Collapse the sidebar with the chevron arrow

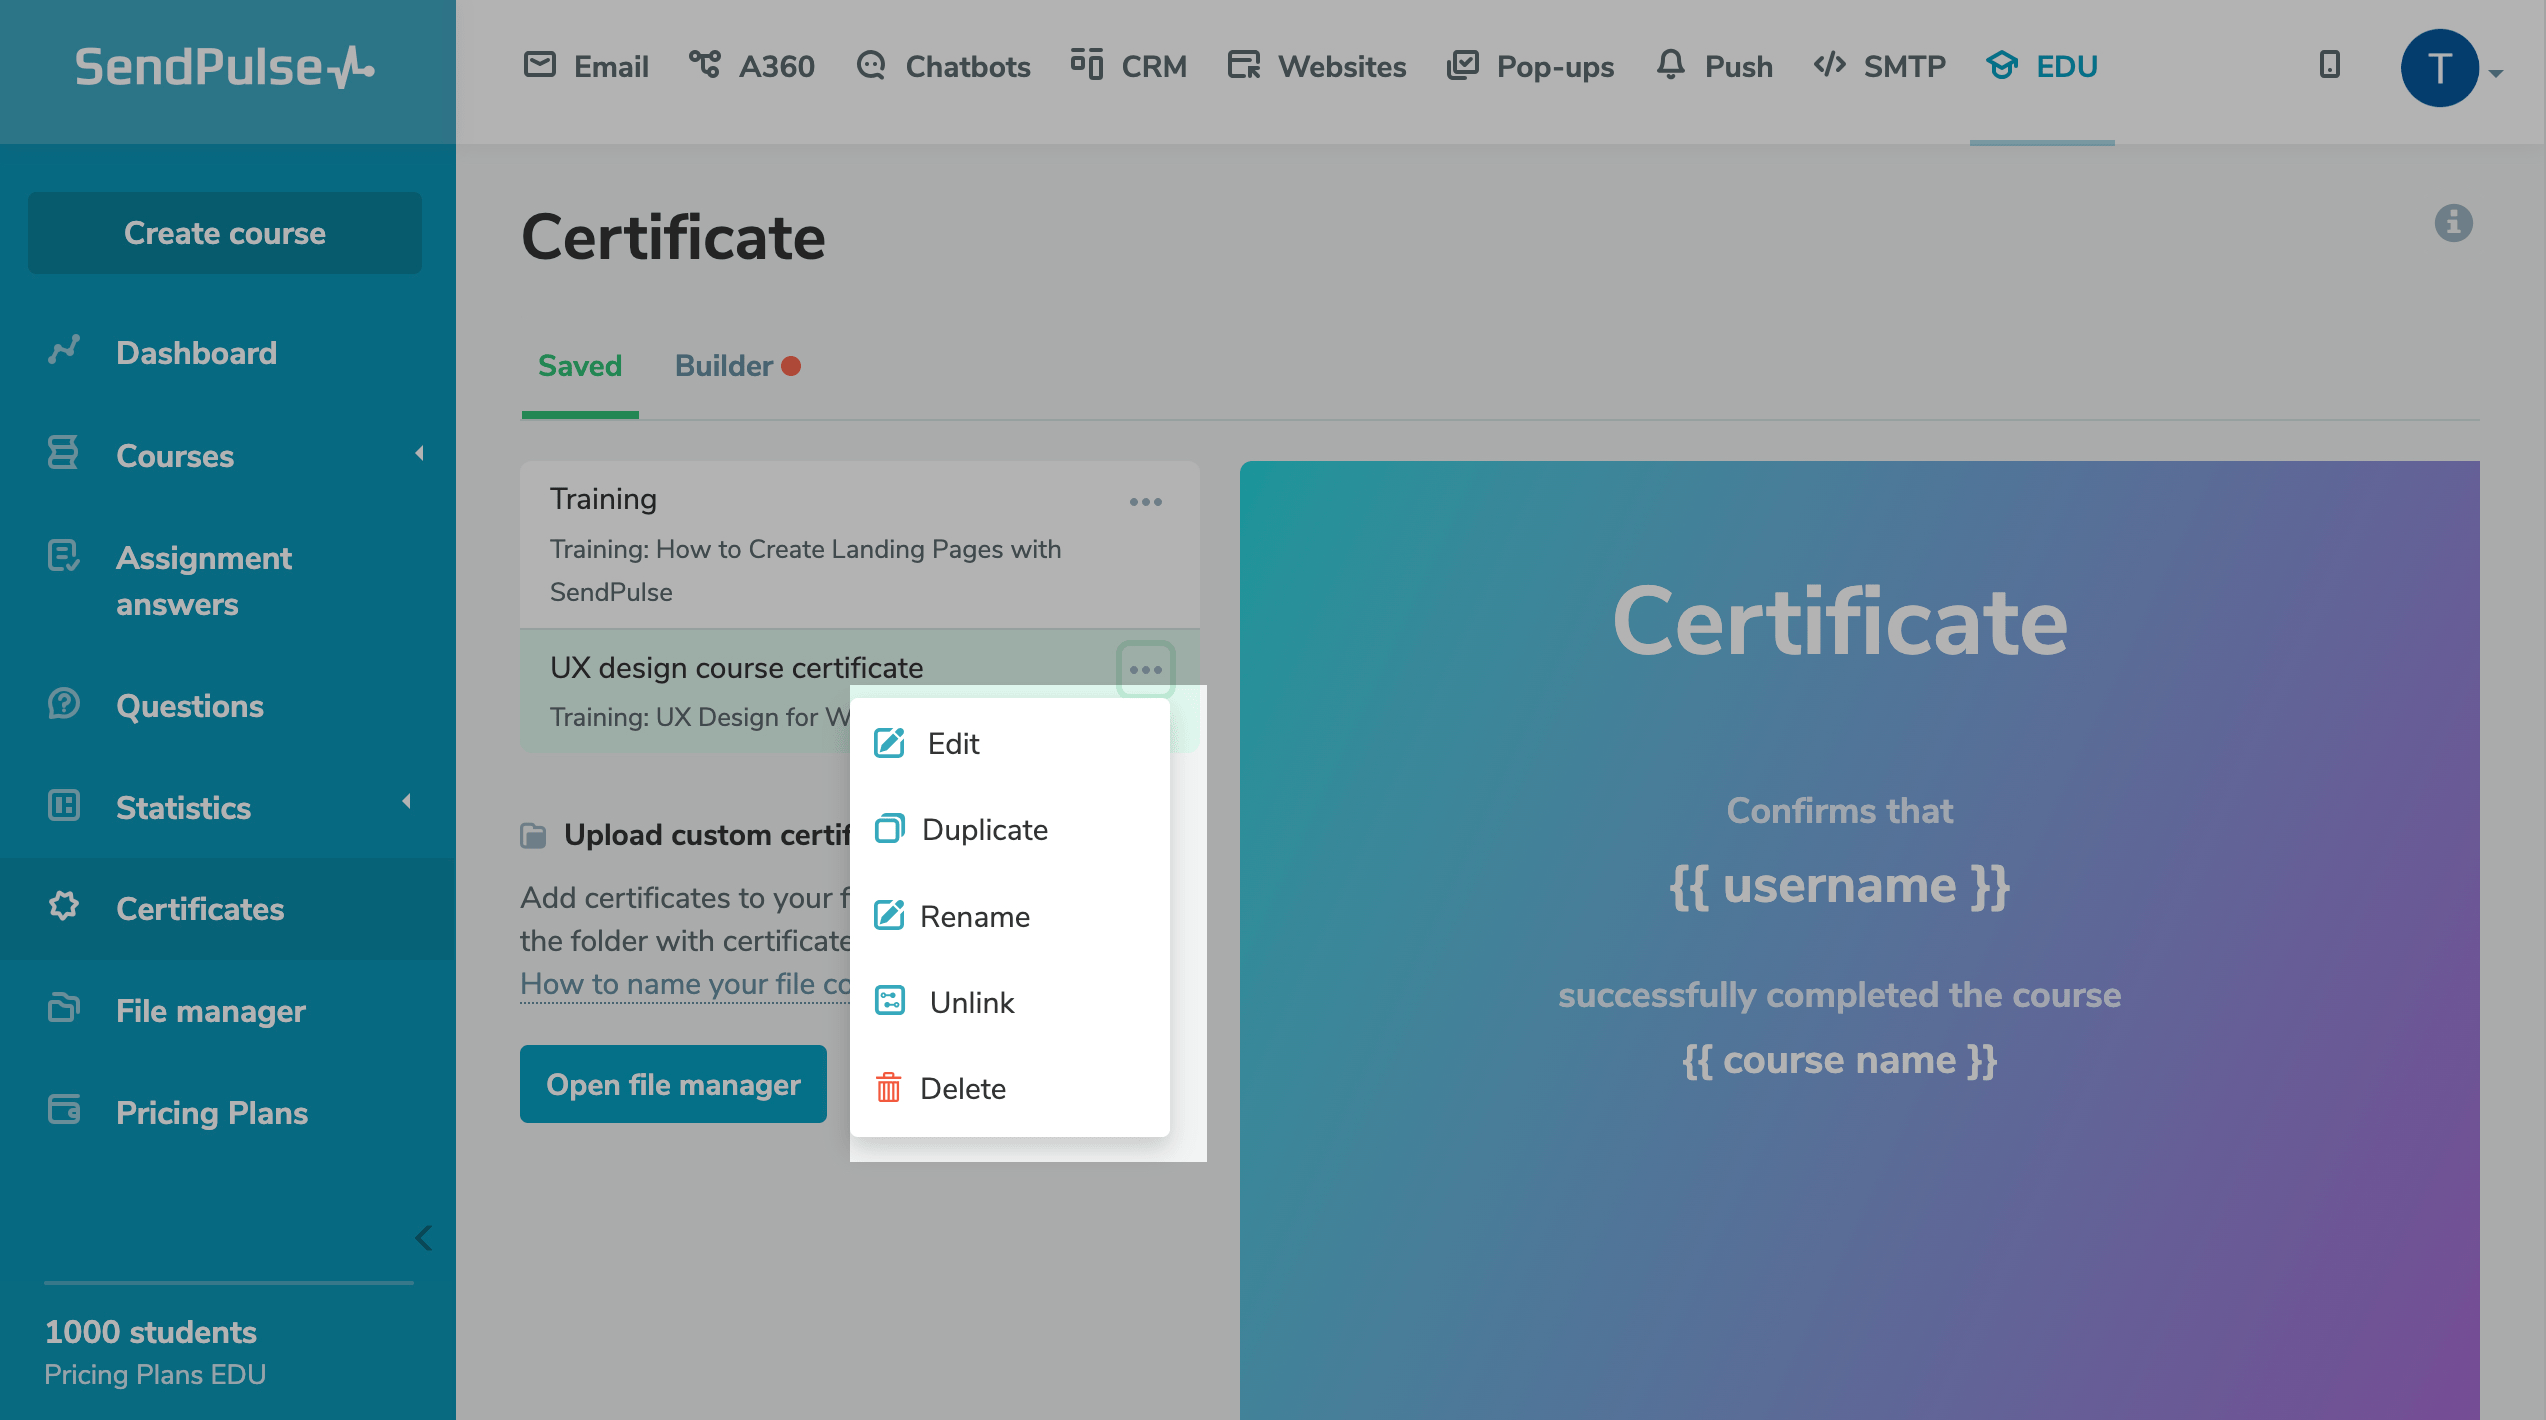(x=423, y=1238)
